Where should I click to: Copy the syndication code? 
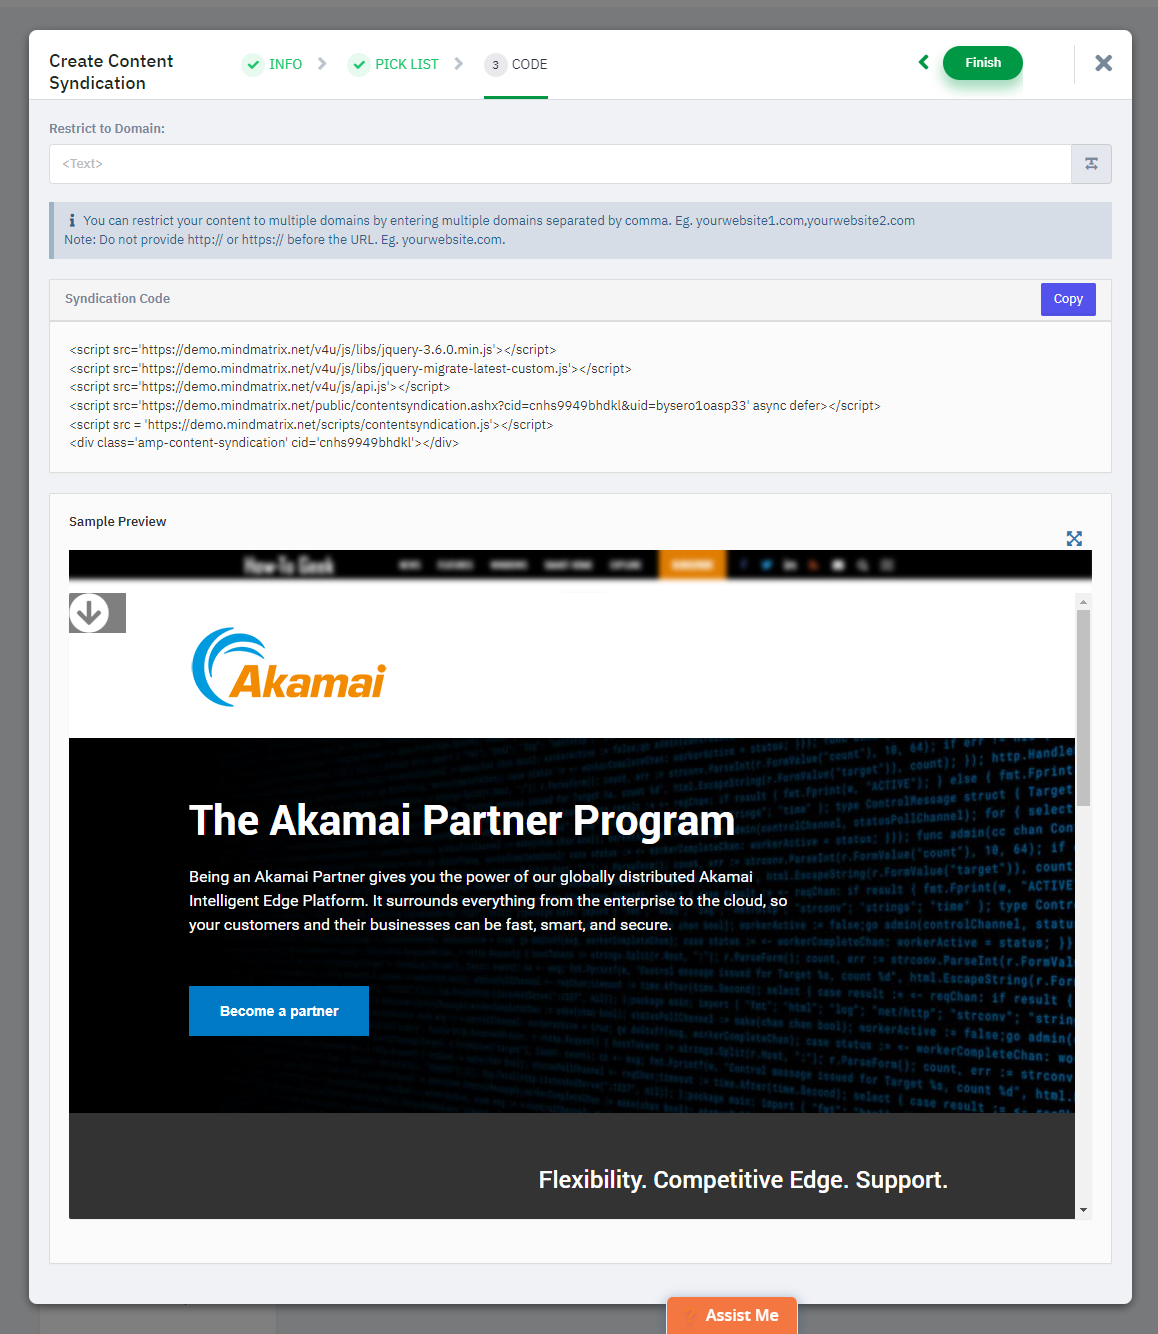[x=1068, y=299]
